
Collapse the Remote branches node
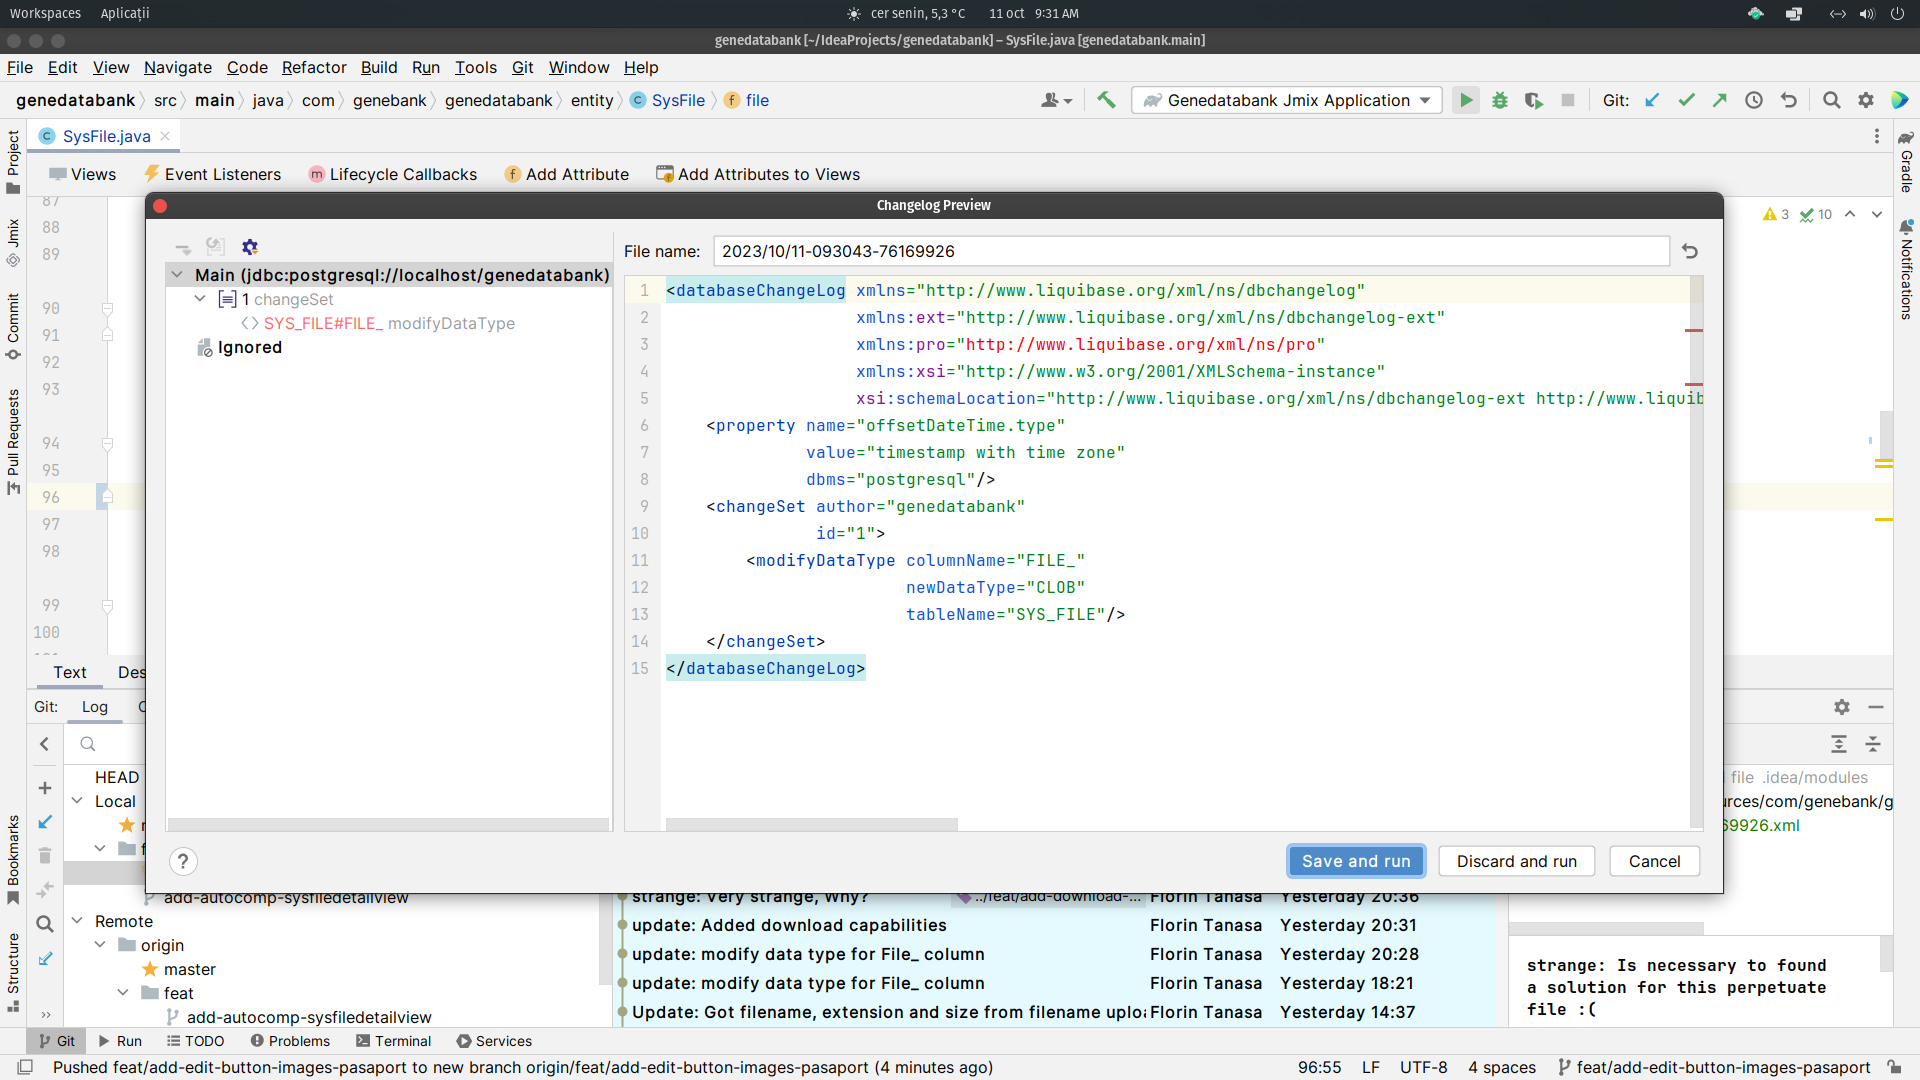(77, 921)
